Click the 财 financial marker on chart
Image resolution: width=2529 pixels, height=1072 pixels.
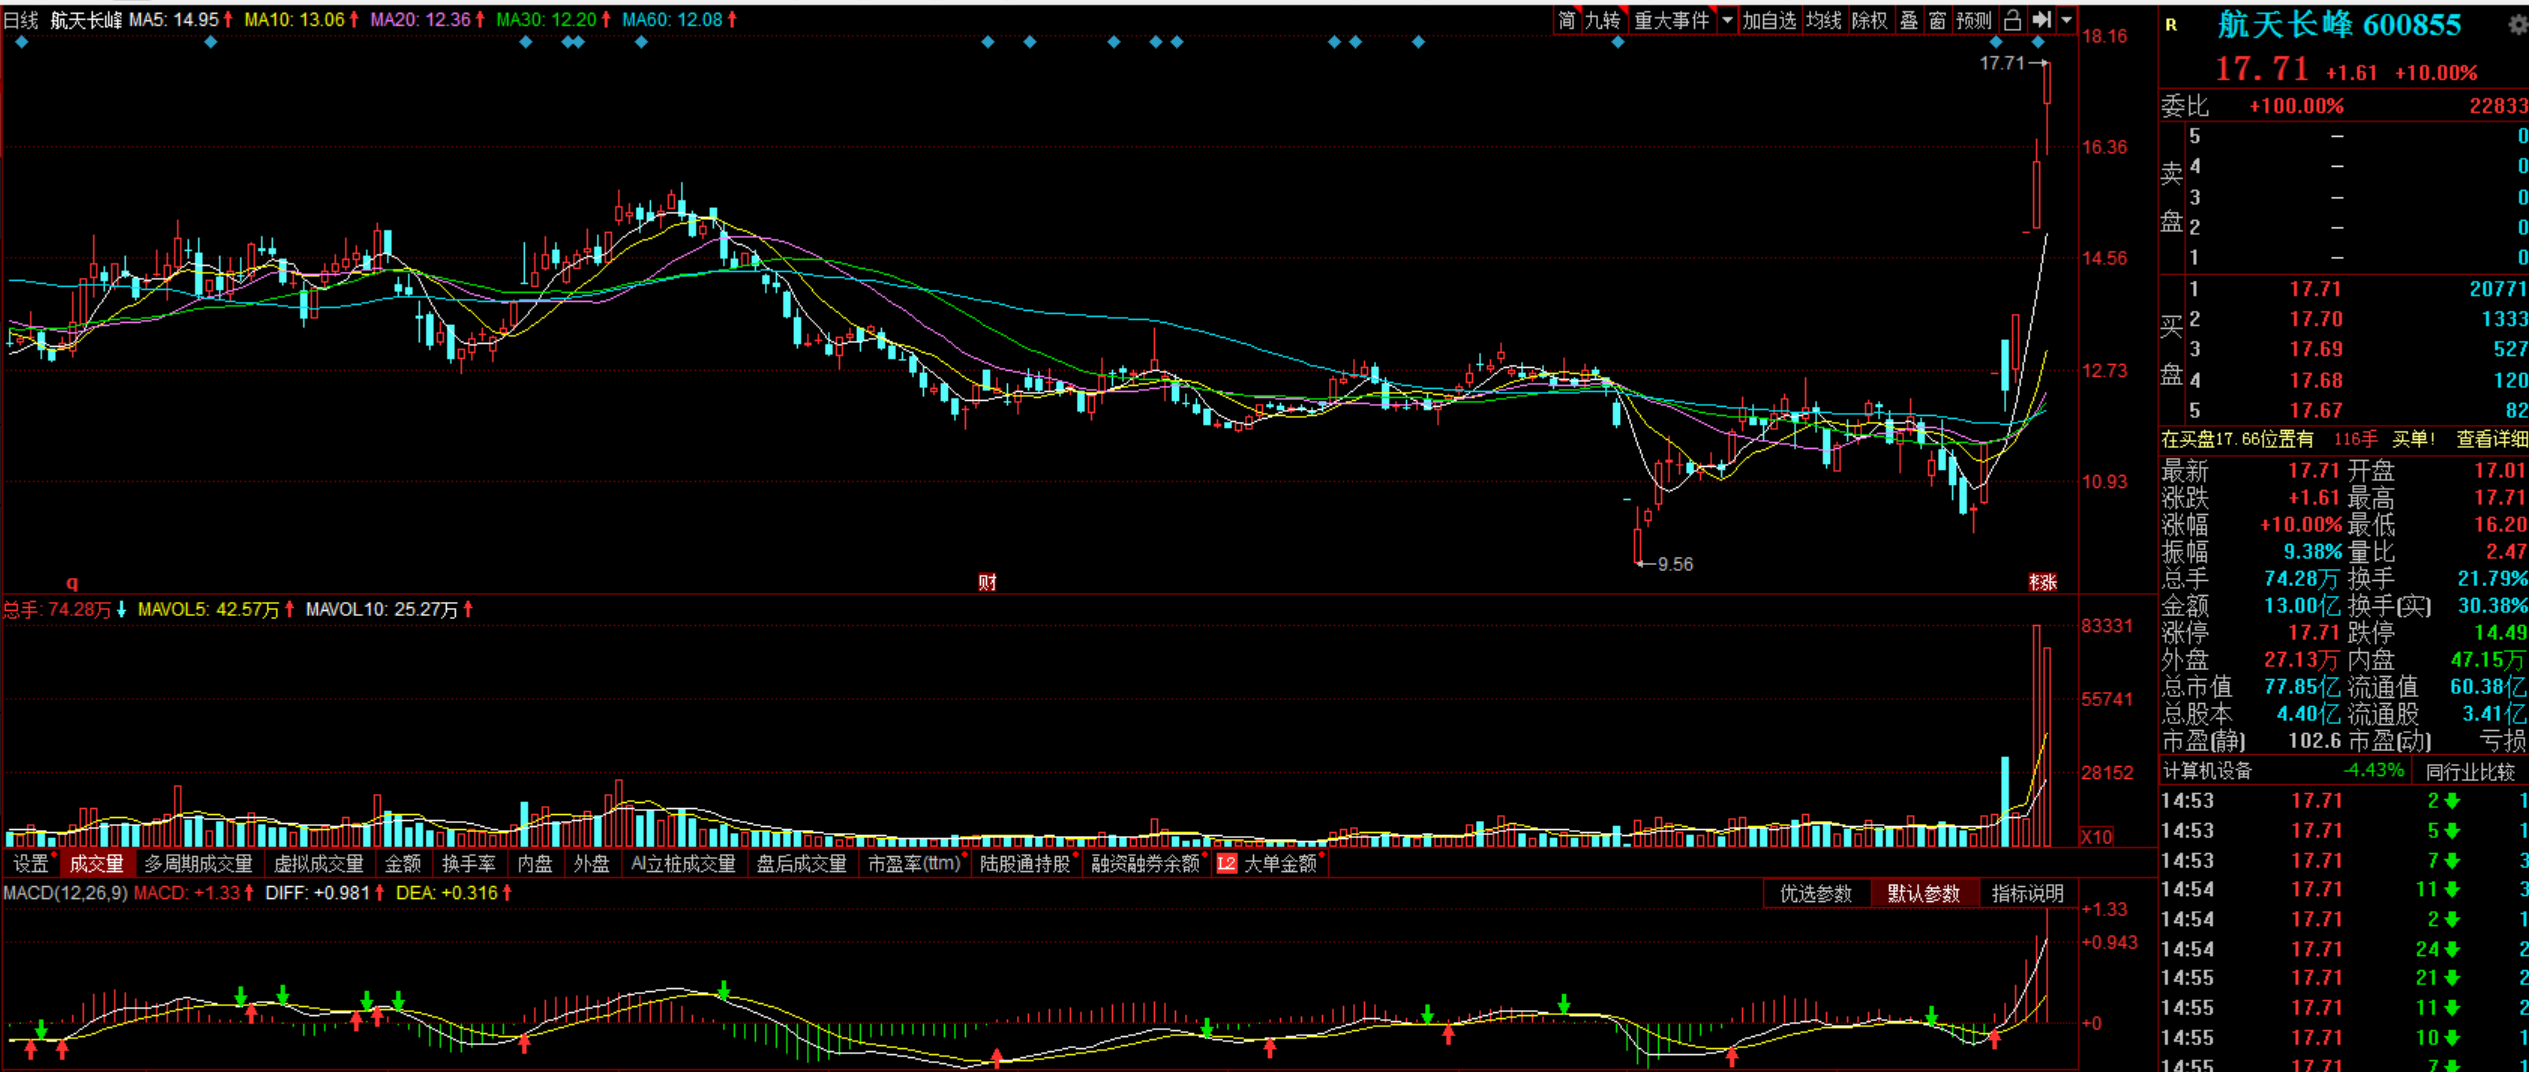tap(987, 582)
